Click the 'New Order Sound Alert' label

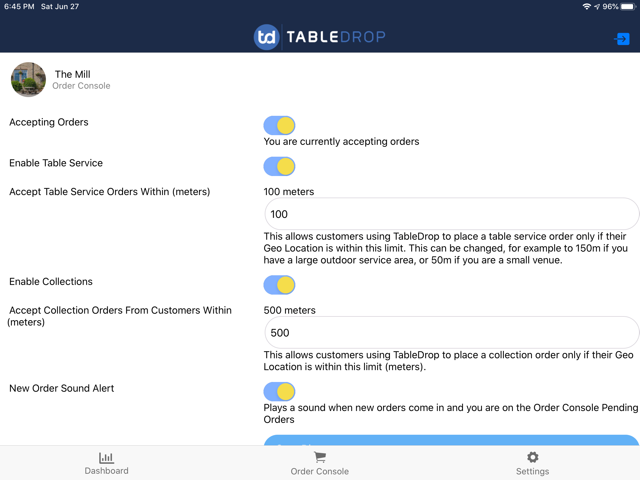coord(62,388)
